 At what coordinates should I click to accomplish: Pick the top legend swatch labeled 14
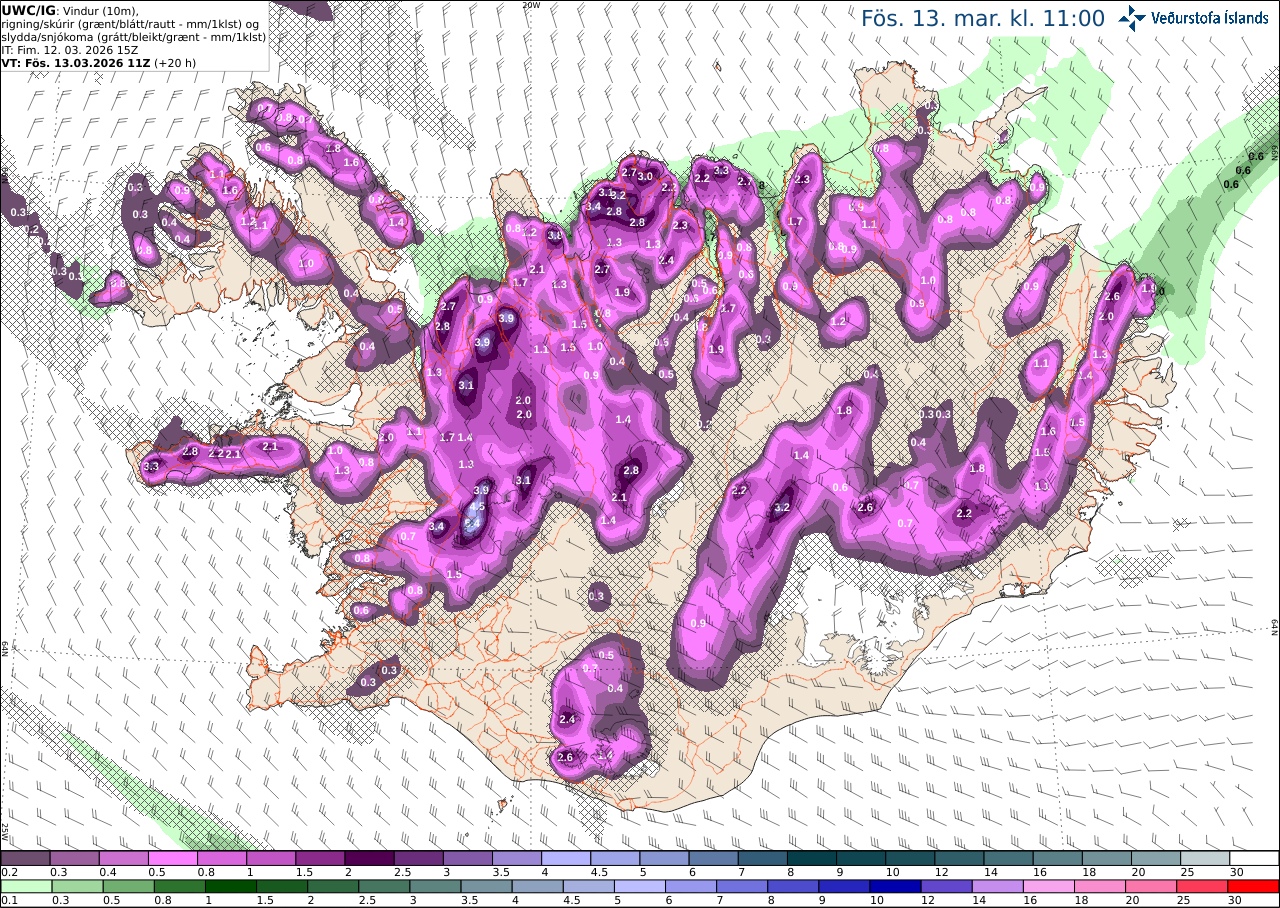(1008, 858)
